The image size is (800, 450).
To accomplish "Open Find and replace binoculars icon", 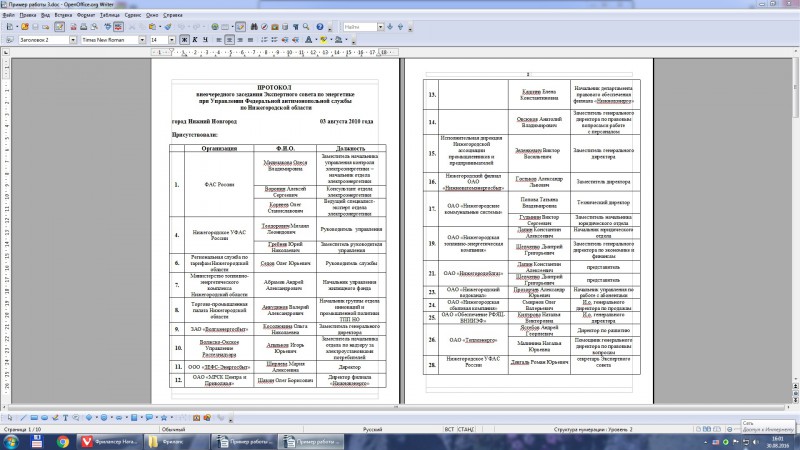I will [254, 27].
